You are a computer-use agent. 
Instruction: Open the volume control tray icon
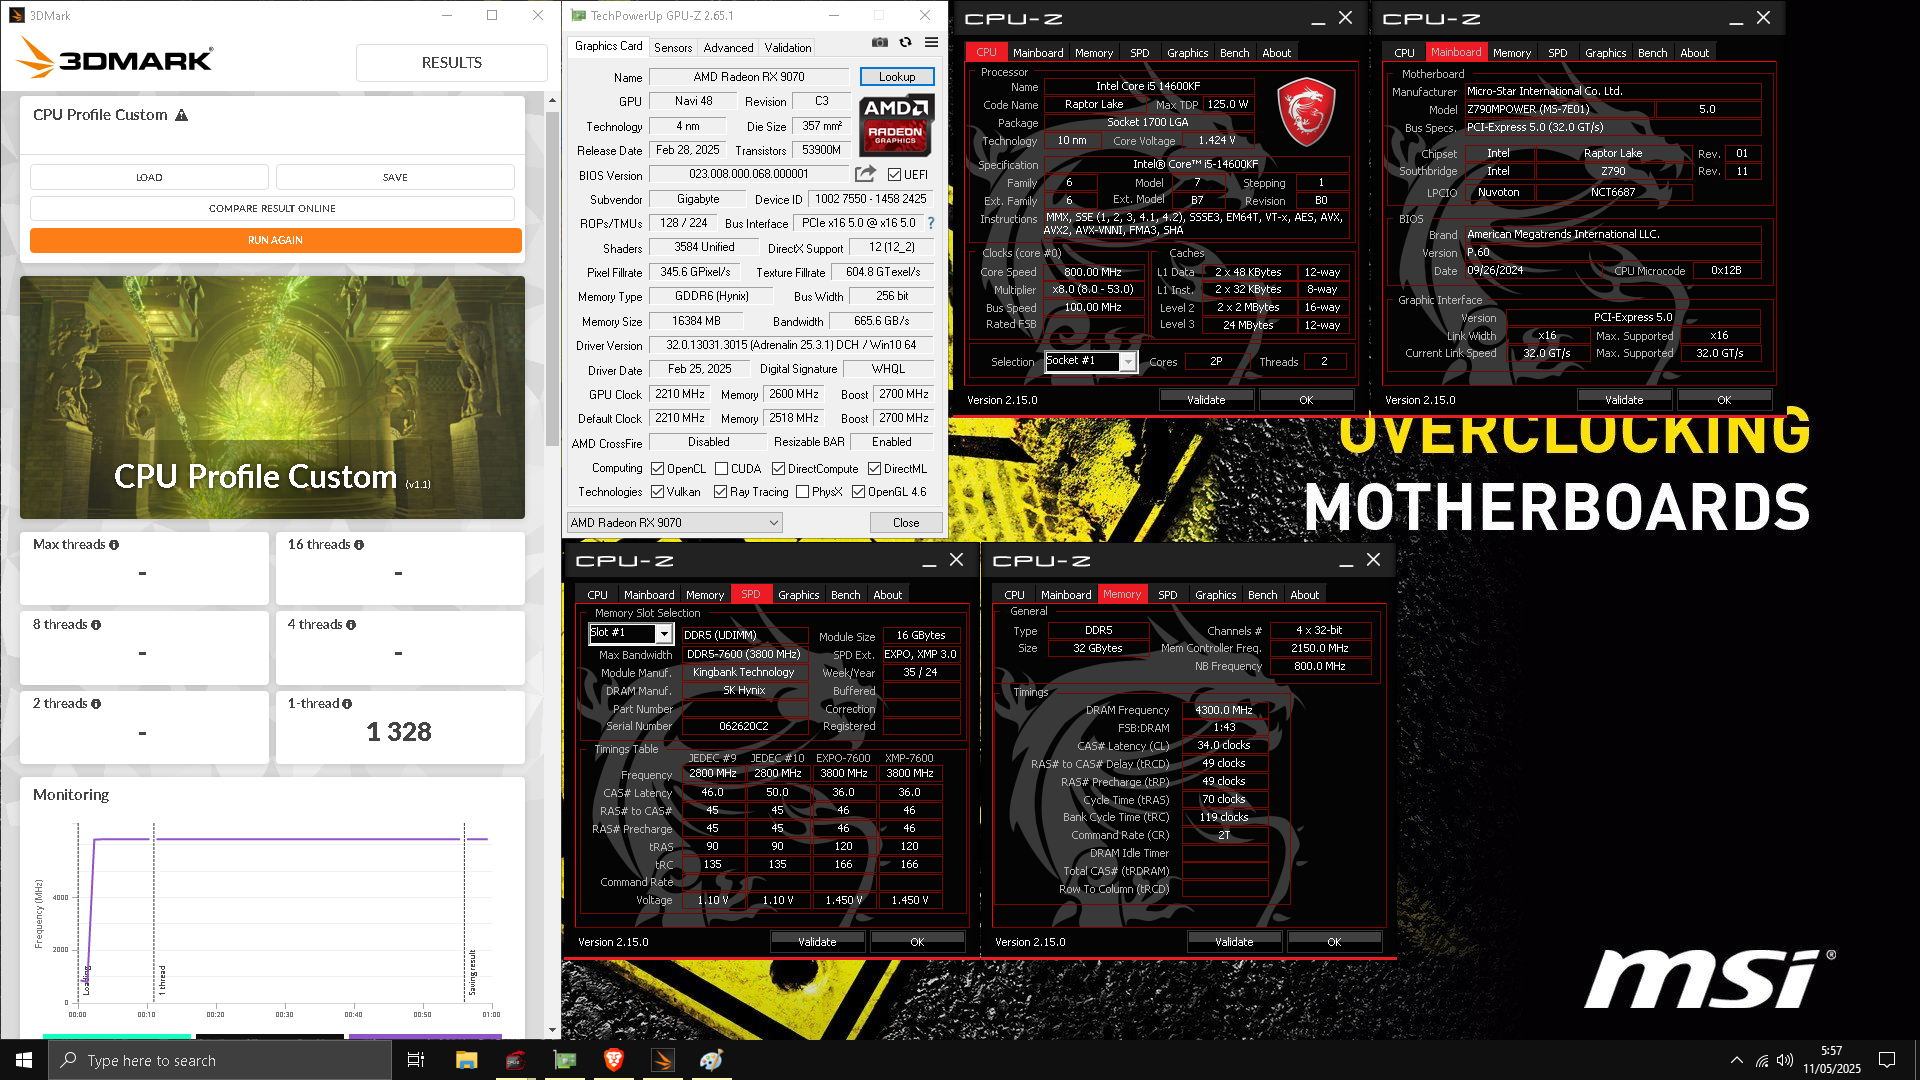click(1785, 1060)
